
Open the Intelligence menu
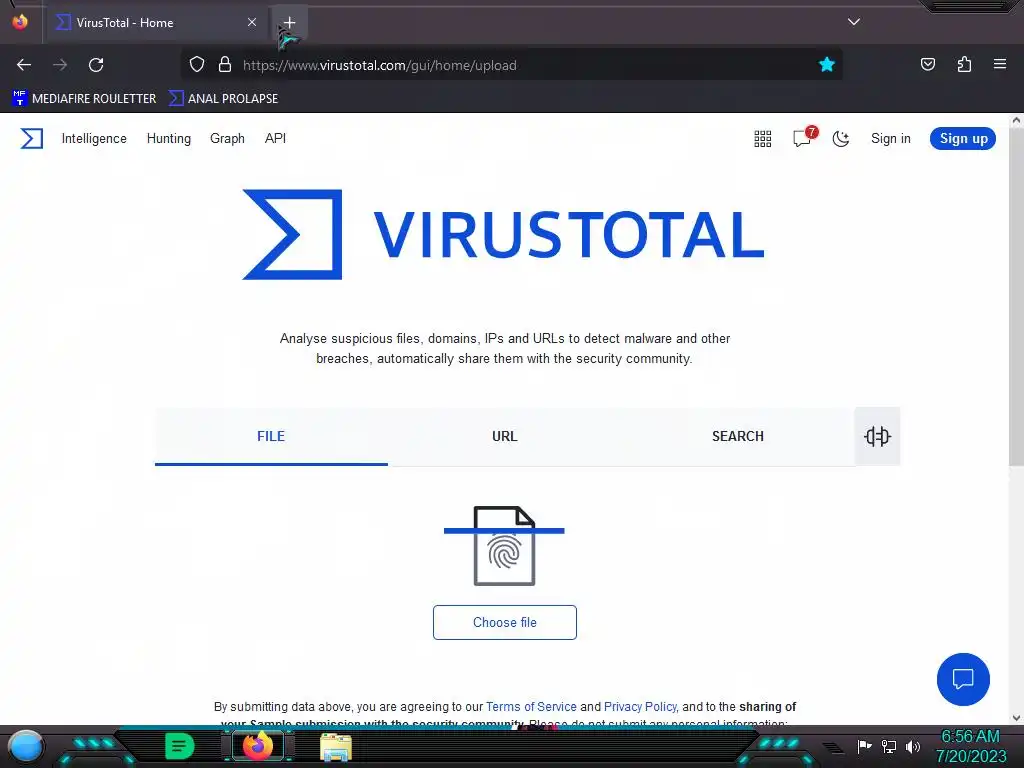(94, 138)
